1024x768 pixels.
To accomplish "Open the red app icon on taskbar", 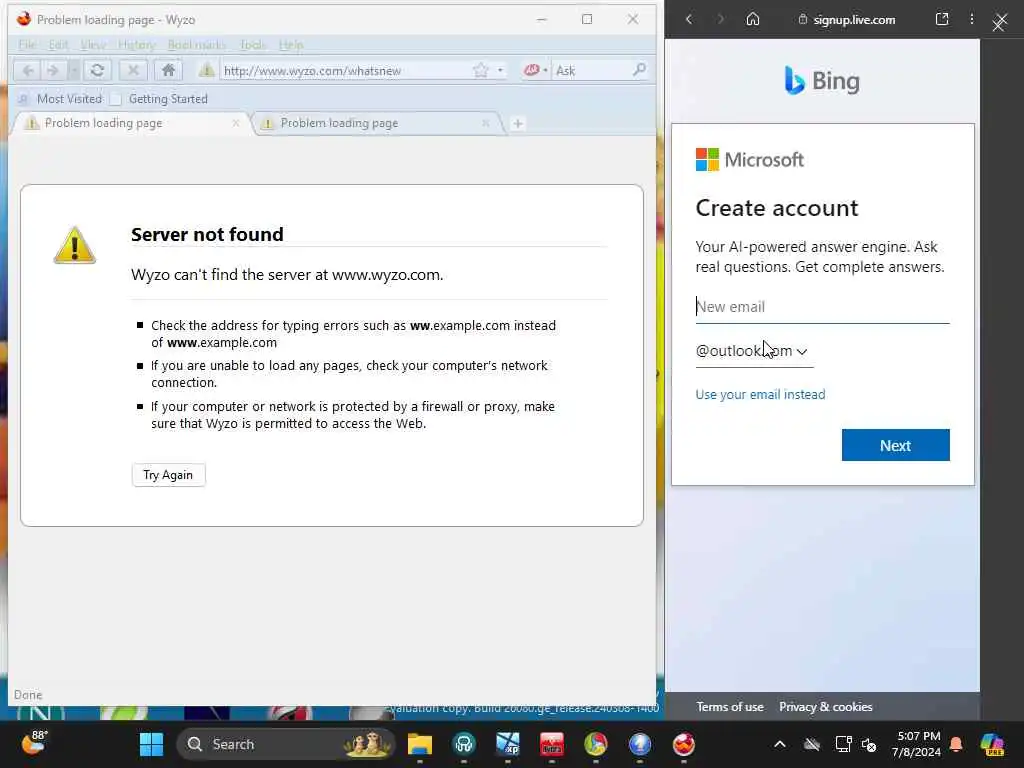I will point(552,744).
